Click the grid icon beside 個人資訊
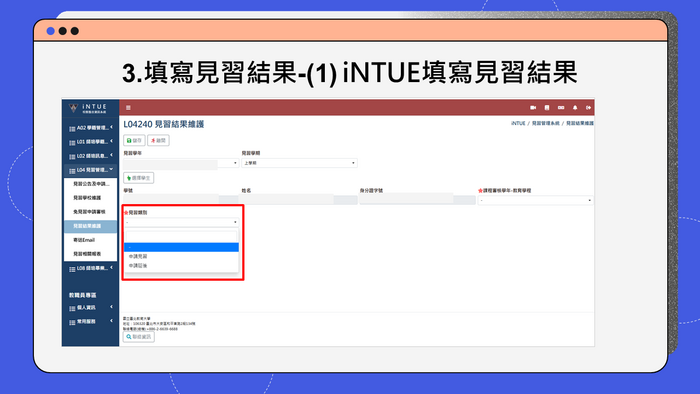The height and width of the screenshot is (394, 700). (72, 308)
